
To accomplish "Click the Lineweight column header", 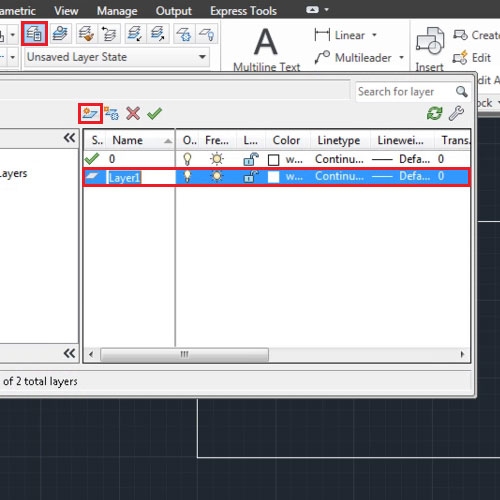I will (x=401, y=140).
